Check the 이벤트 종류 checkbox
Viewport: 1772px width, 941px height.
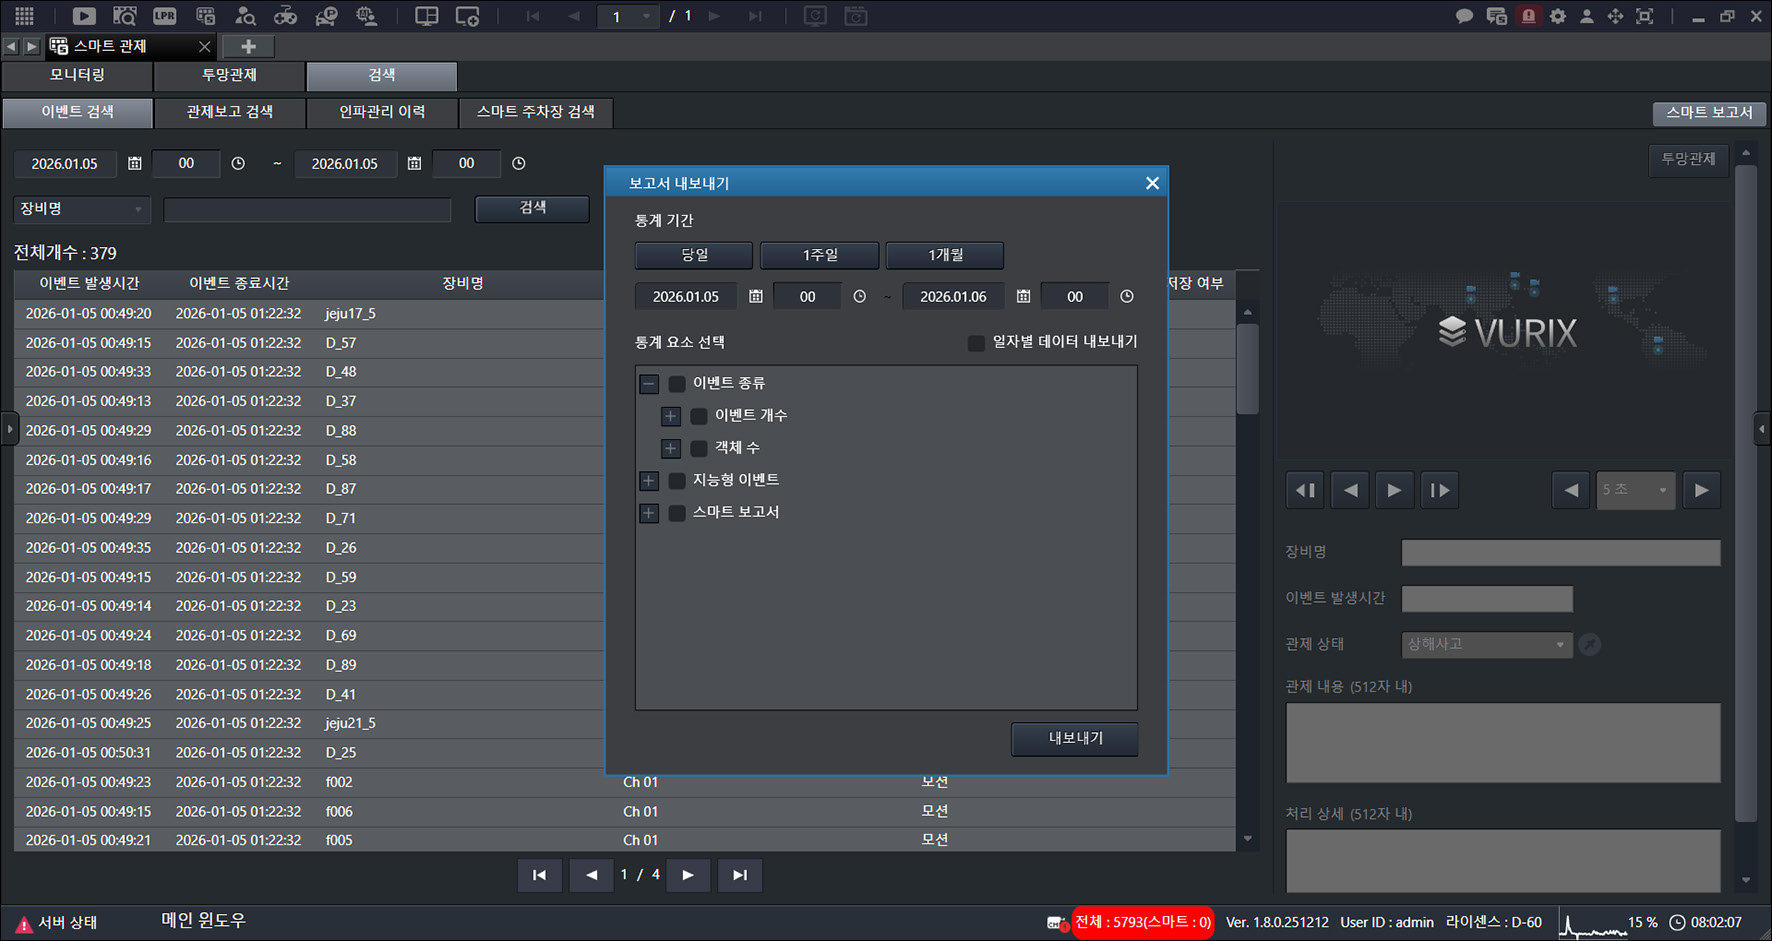click(677, 383)
